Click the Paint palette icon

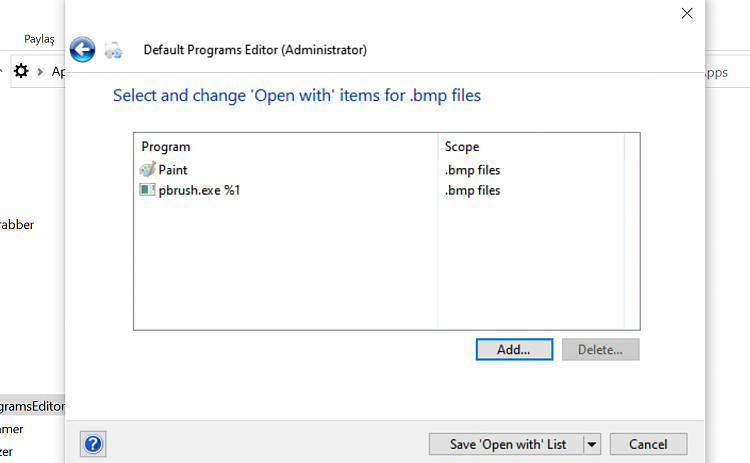(147, 169)
